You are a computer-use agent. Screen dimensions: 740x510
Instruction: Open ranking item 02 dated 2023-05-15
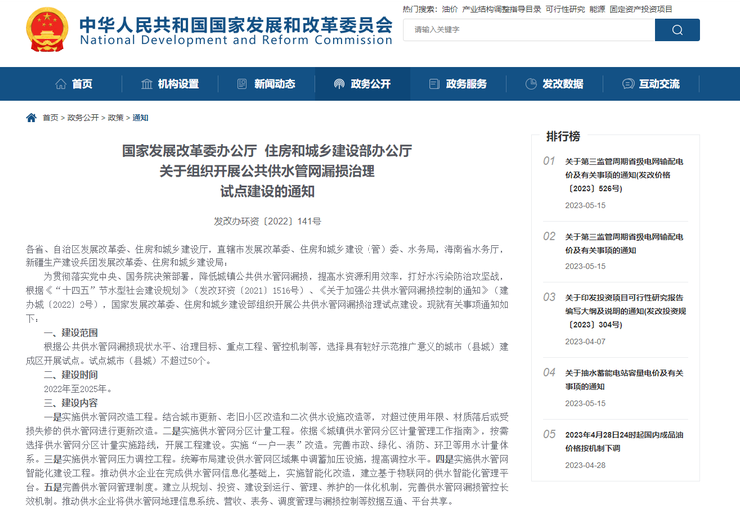point(624,243)
